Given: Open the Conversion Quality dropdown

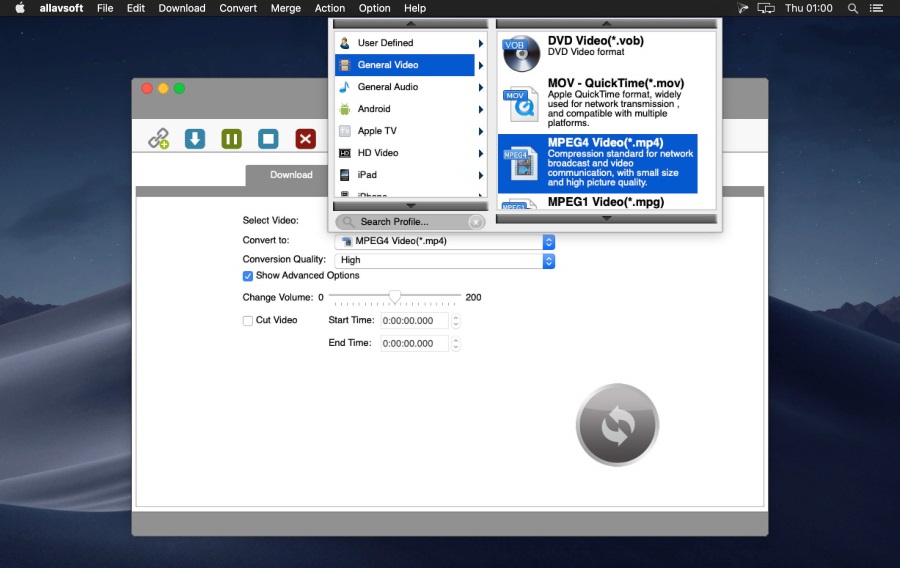Looking at the screenshot, I should (x=444, y=260).
